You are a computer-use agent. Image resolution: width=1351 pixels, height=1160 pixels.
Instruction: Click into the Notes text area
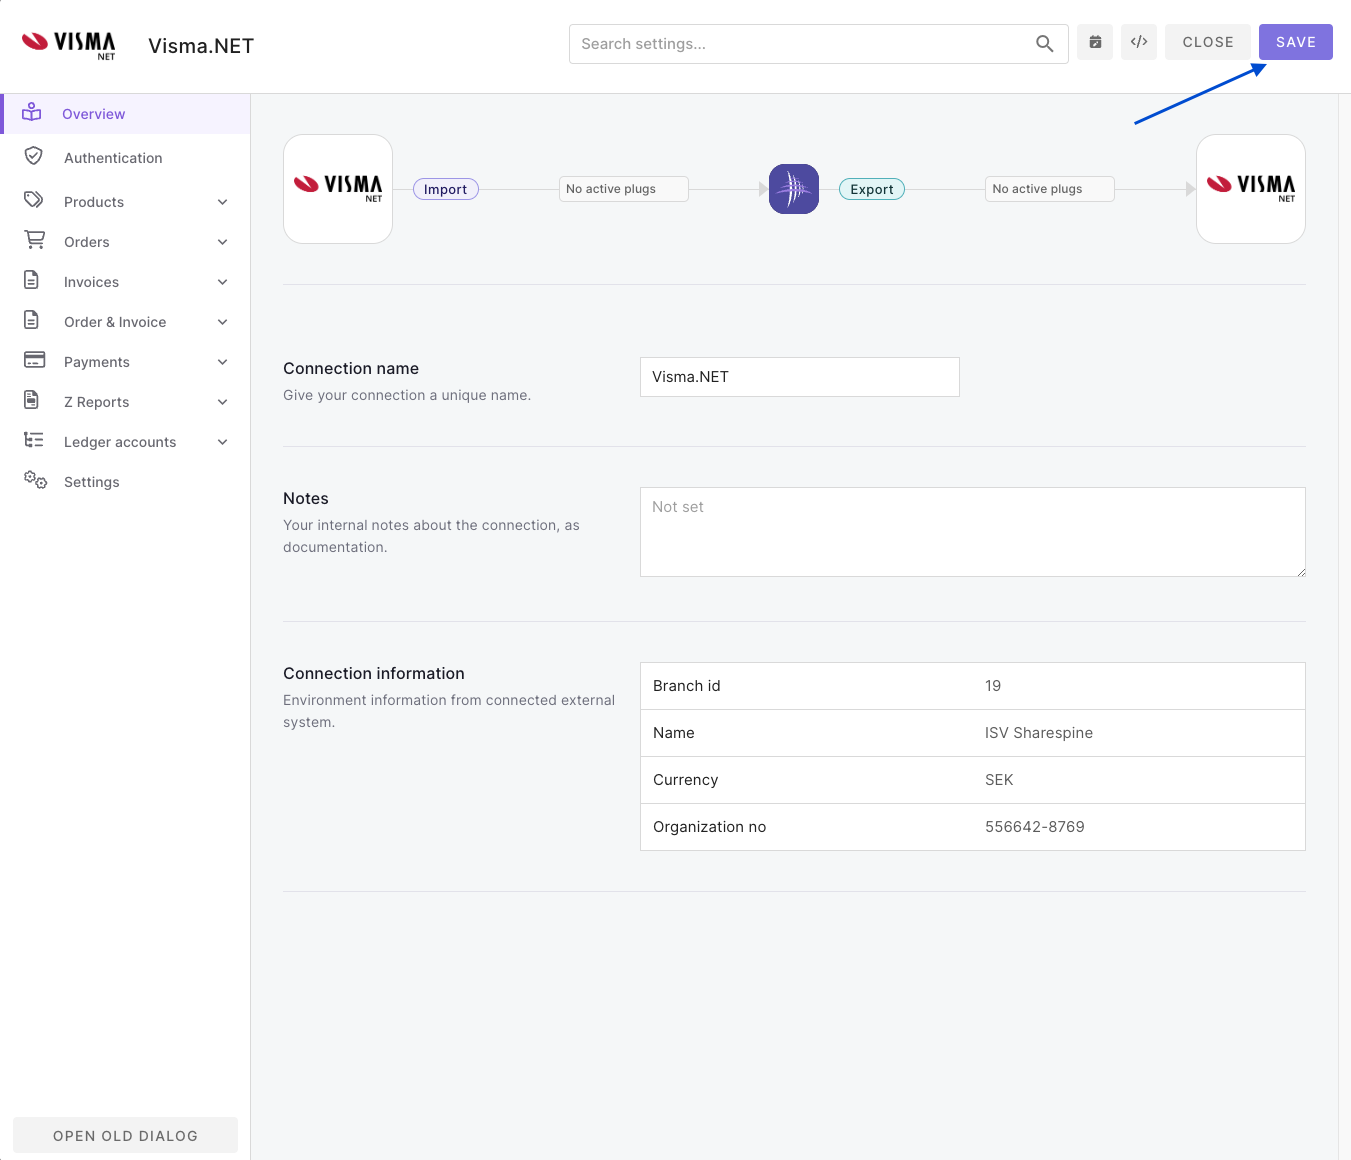[972, 532]
